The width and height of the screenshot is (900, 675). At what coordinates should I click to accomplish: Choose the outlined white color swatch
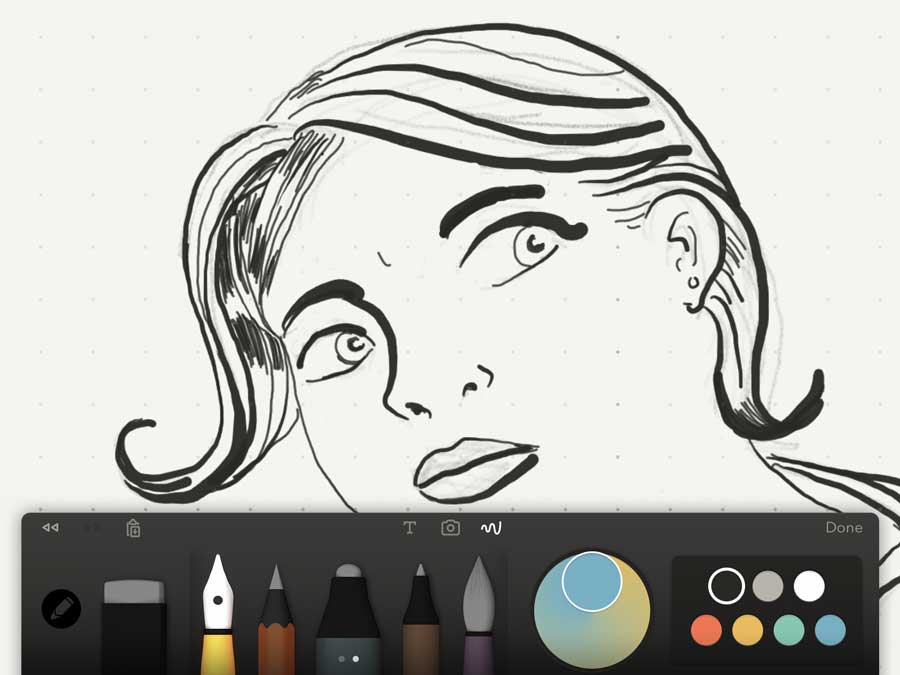pos(725,587)
